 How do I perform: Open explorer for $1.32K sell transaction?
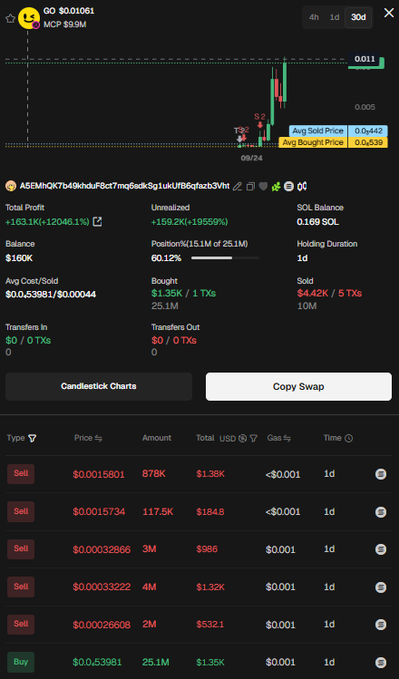click(x=381, y=587)
